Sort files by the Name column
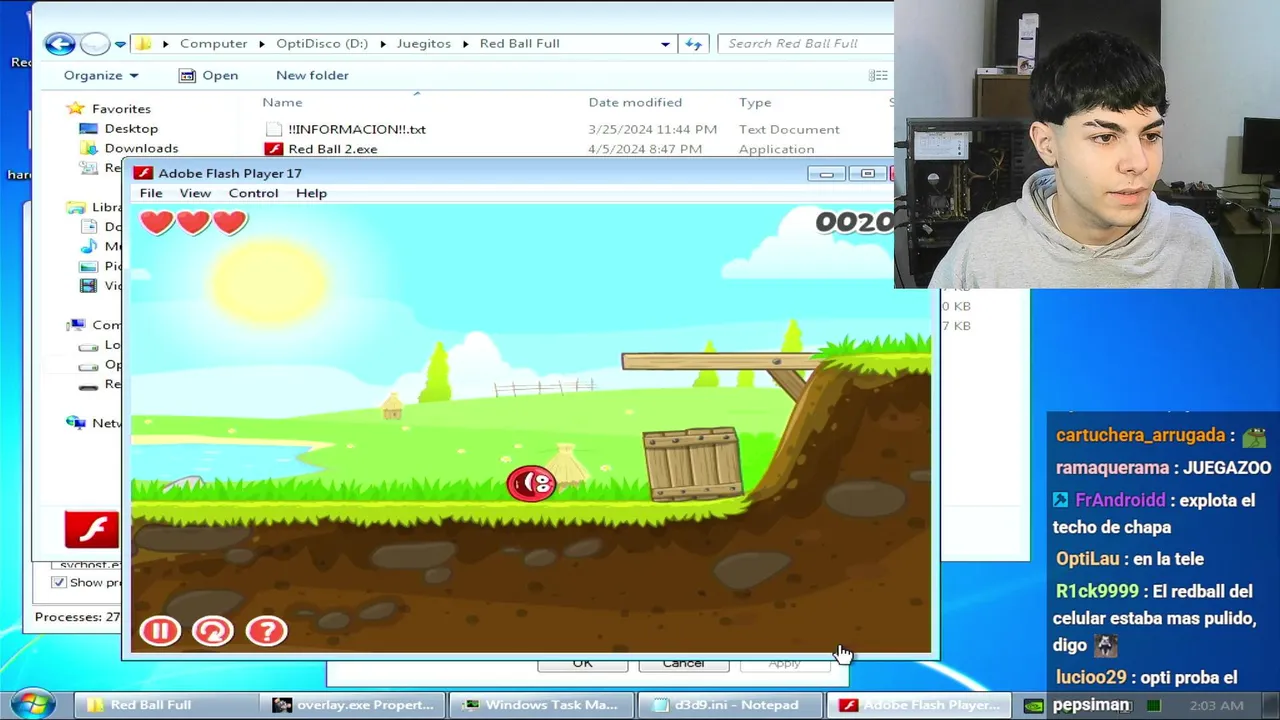 pos(282,102)
